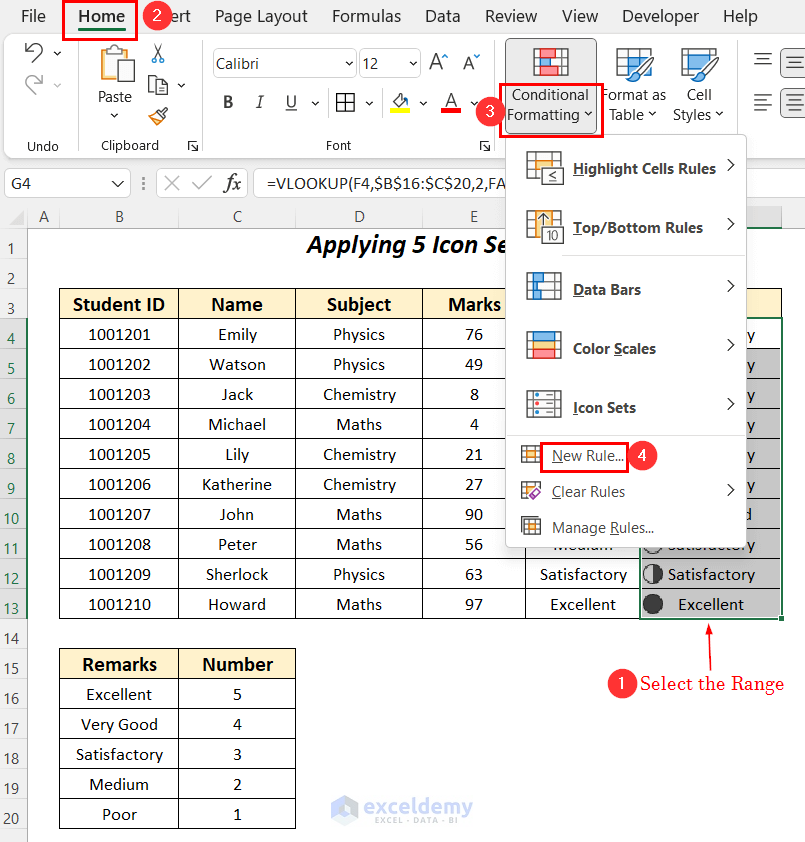
Task: Click the top align lines icon
Action: click(x=763, y=59)
